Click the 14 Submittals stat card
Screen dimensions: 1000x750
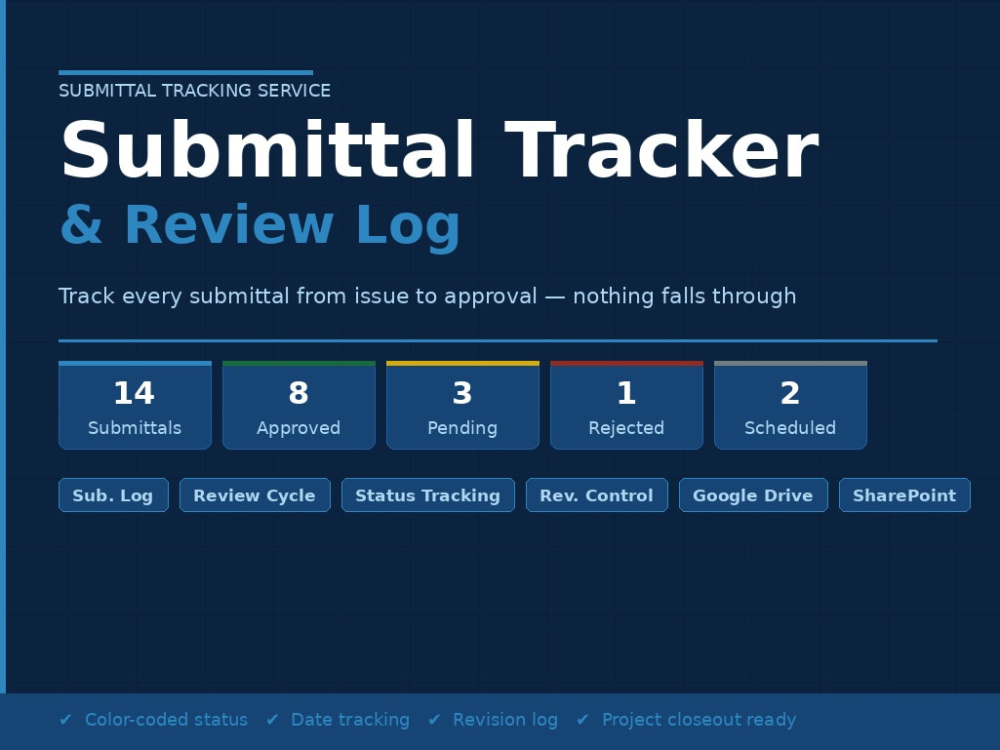135,405
